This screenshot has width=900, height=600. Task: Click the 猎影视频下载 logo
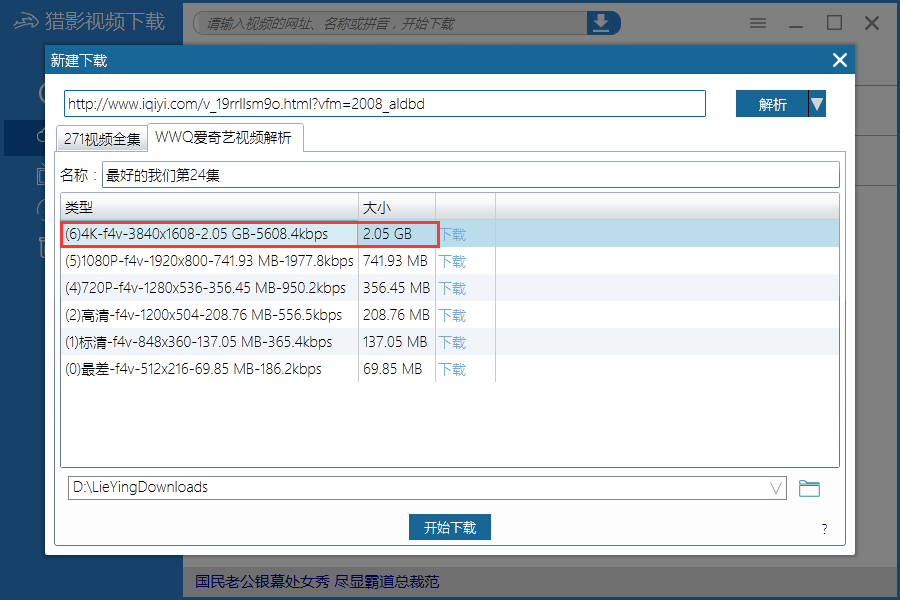[x=89, y=21]
